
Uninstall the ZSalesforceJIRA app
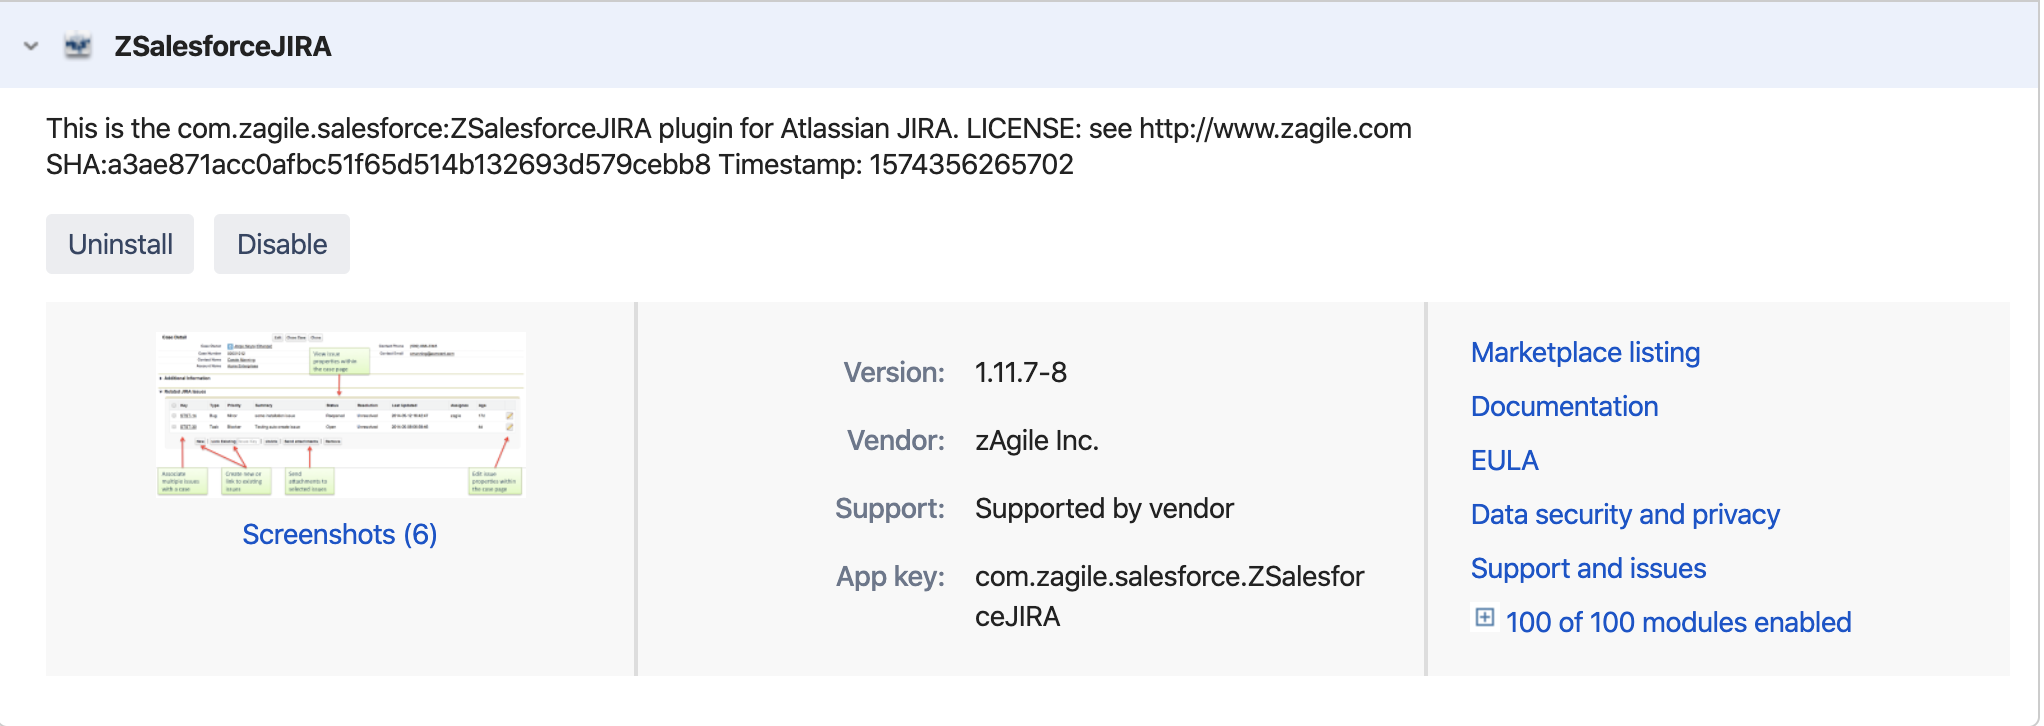(x=120, y=244)
